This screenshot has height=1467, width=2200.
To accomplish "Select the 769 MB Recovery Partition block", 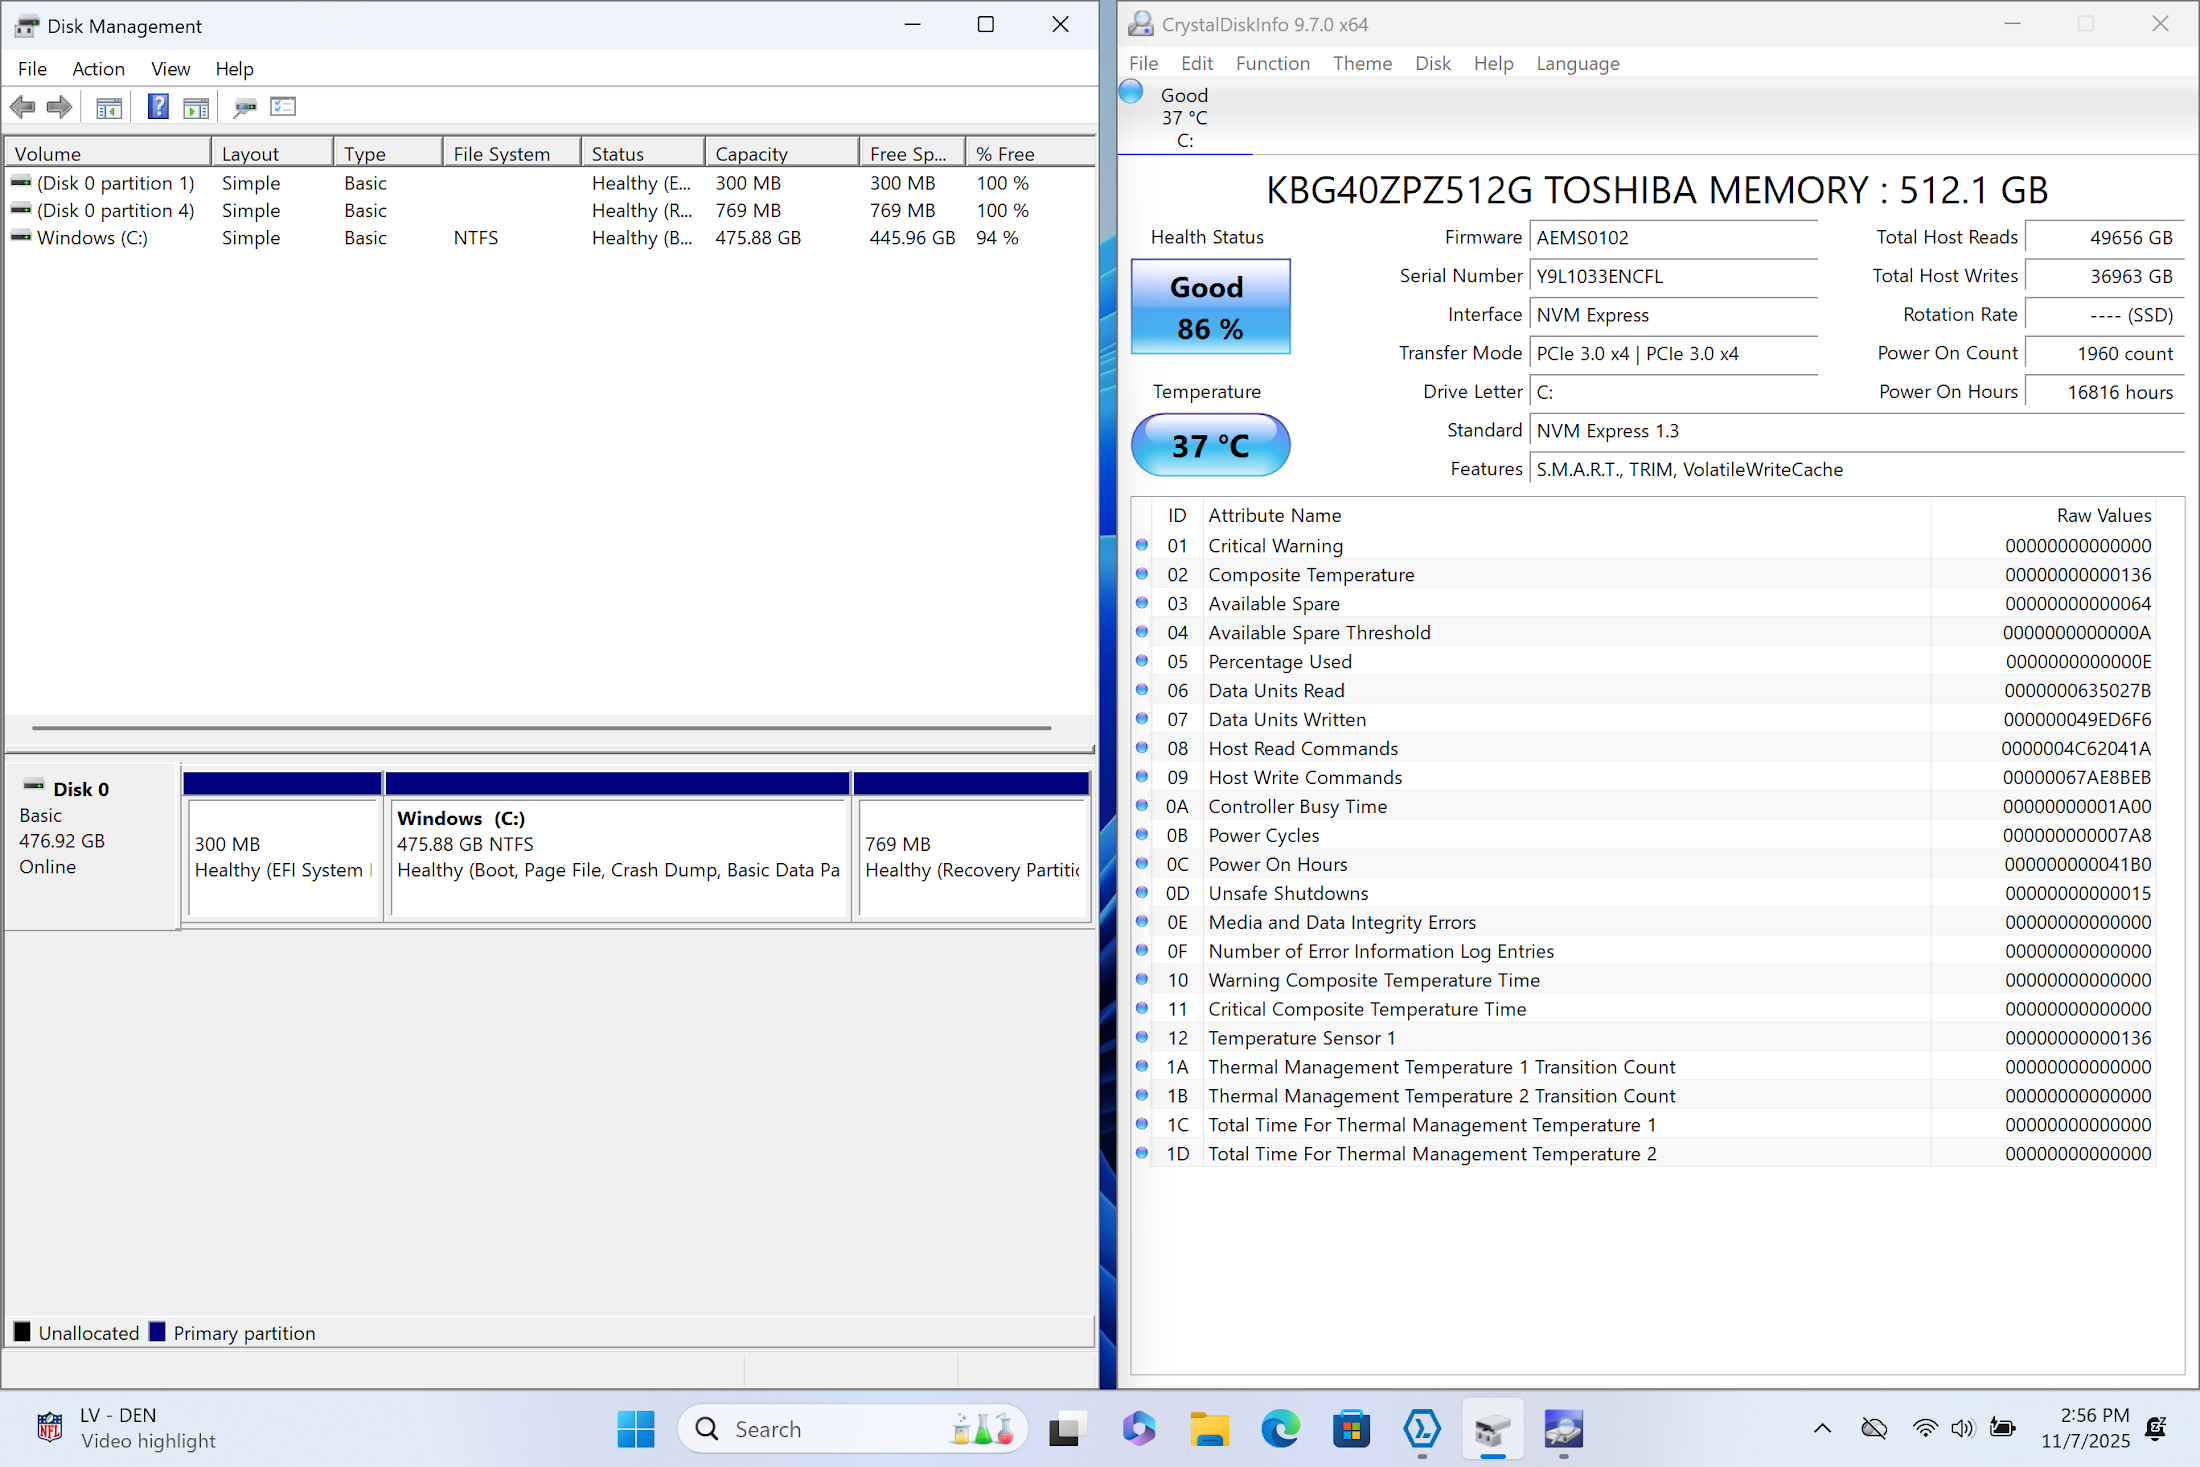I will [971, 857].
